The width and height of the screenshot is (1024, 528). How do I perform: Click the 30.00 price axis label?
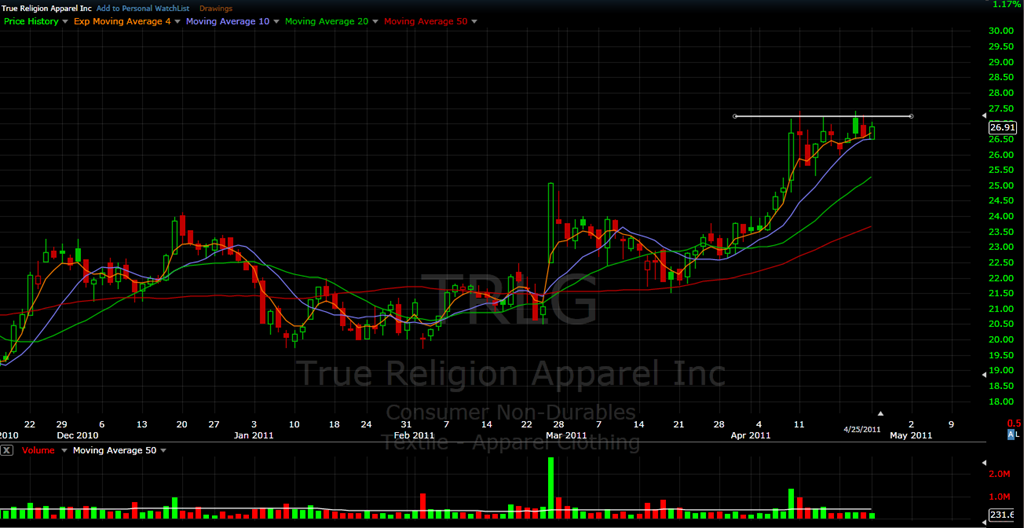(x=1001, y=31)
